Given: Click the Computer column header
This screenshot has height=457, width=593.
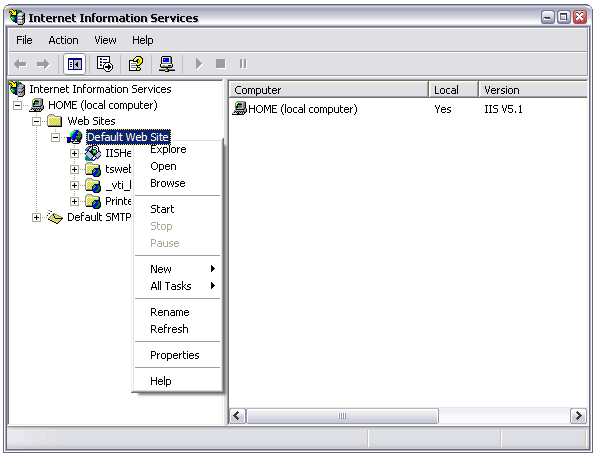Looking at the screenshot, I should point(329,90).
